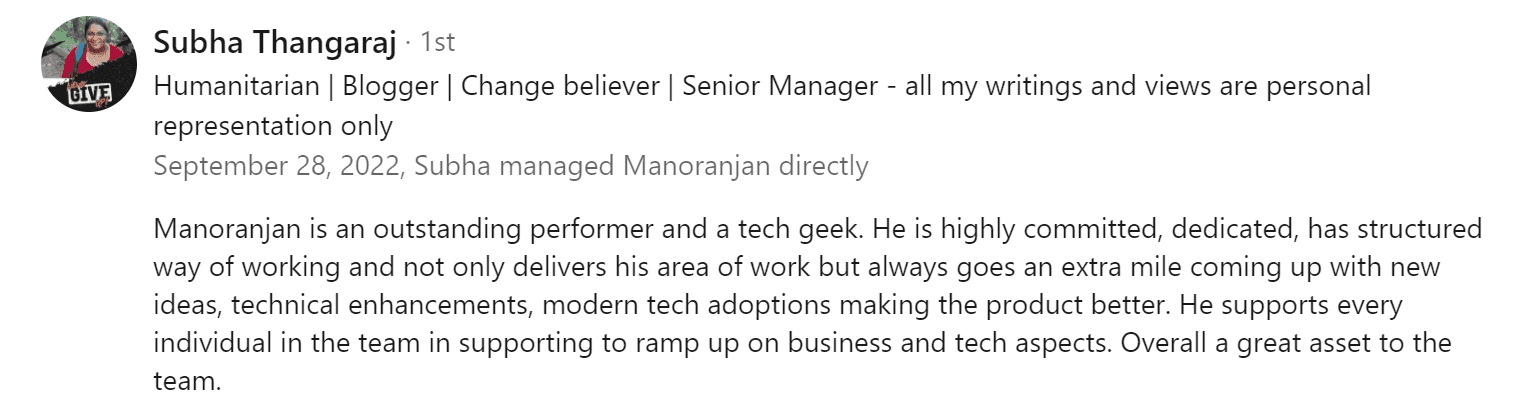Click the GIVE banner on the avatar

coord(87,95)
